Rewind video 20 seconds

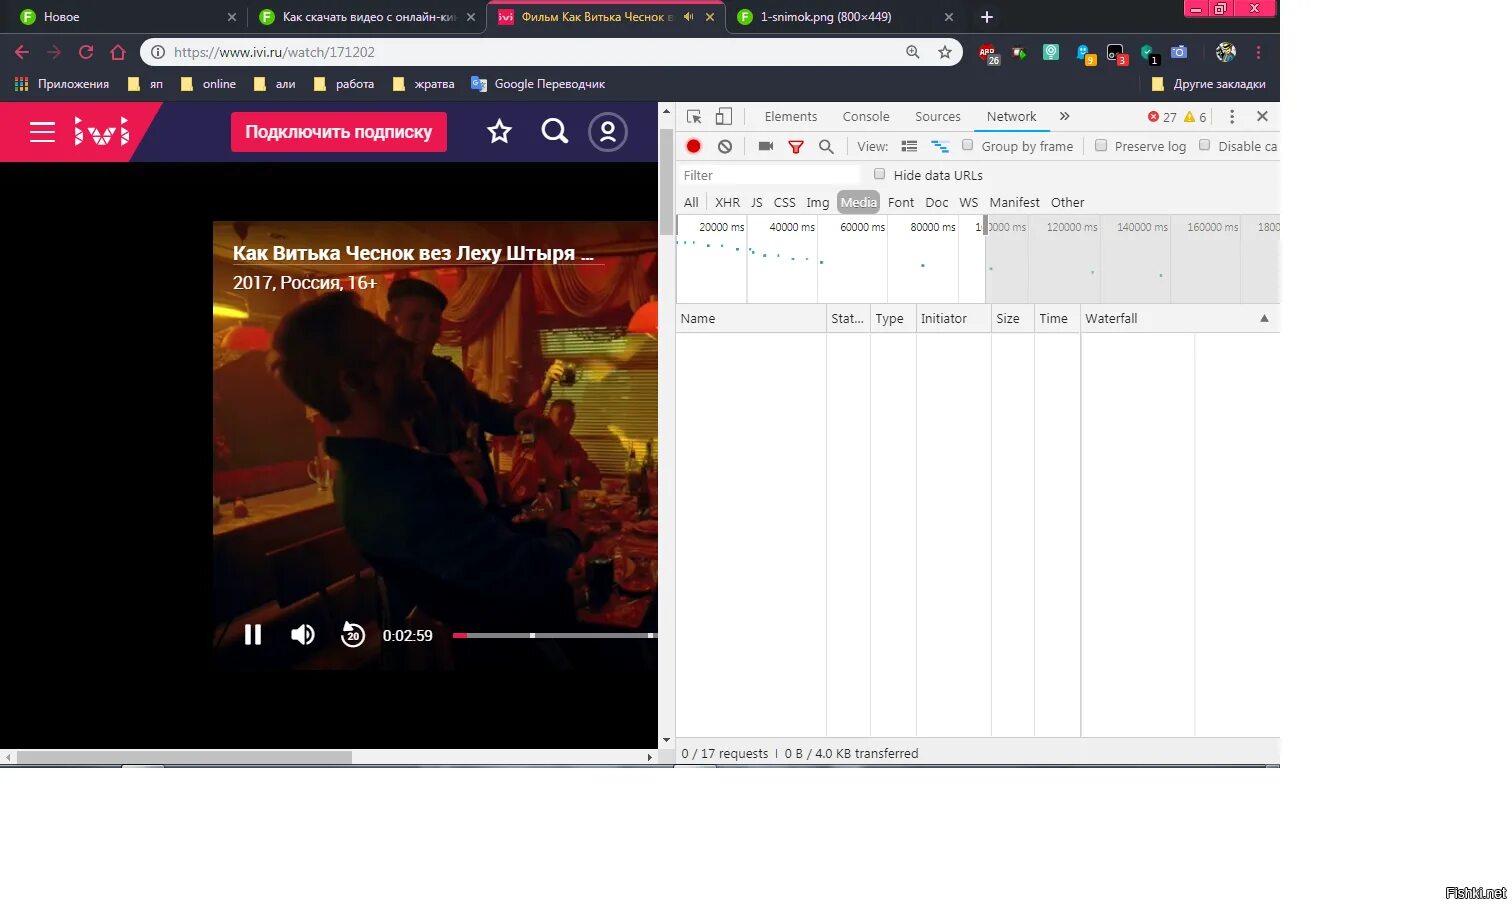(352, 635)
